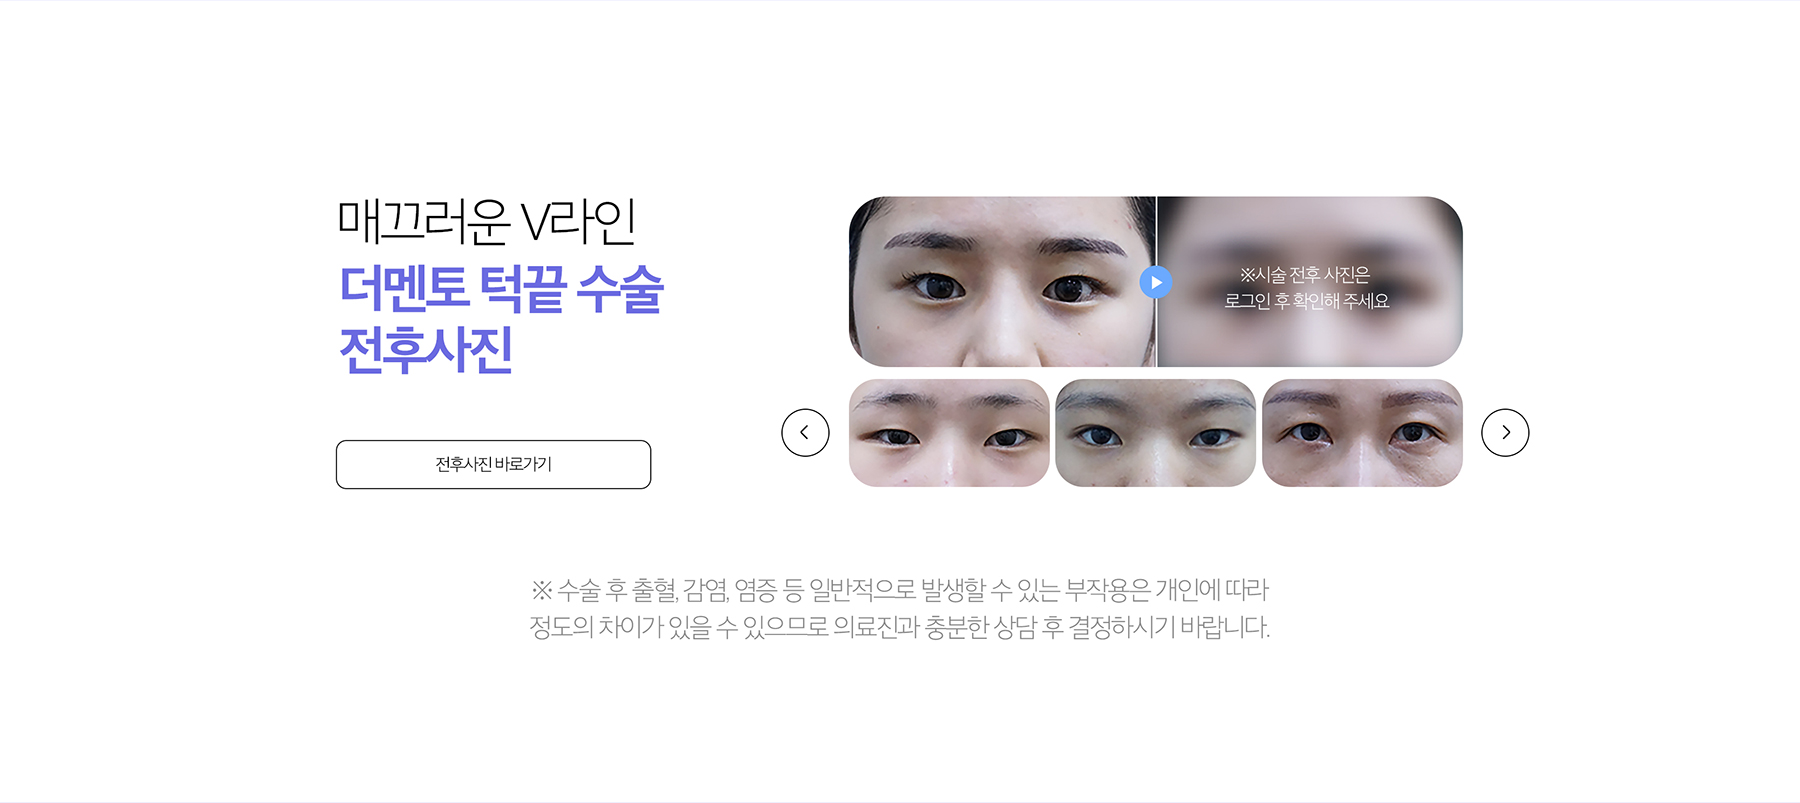Open the 전후사진 바로가기 button
Screen dimensions: 1800x803
click(x=493, y=464)
